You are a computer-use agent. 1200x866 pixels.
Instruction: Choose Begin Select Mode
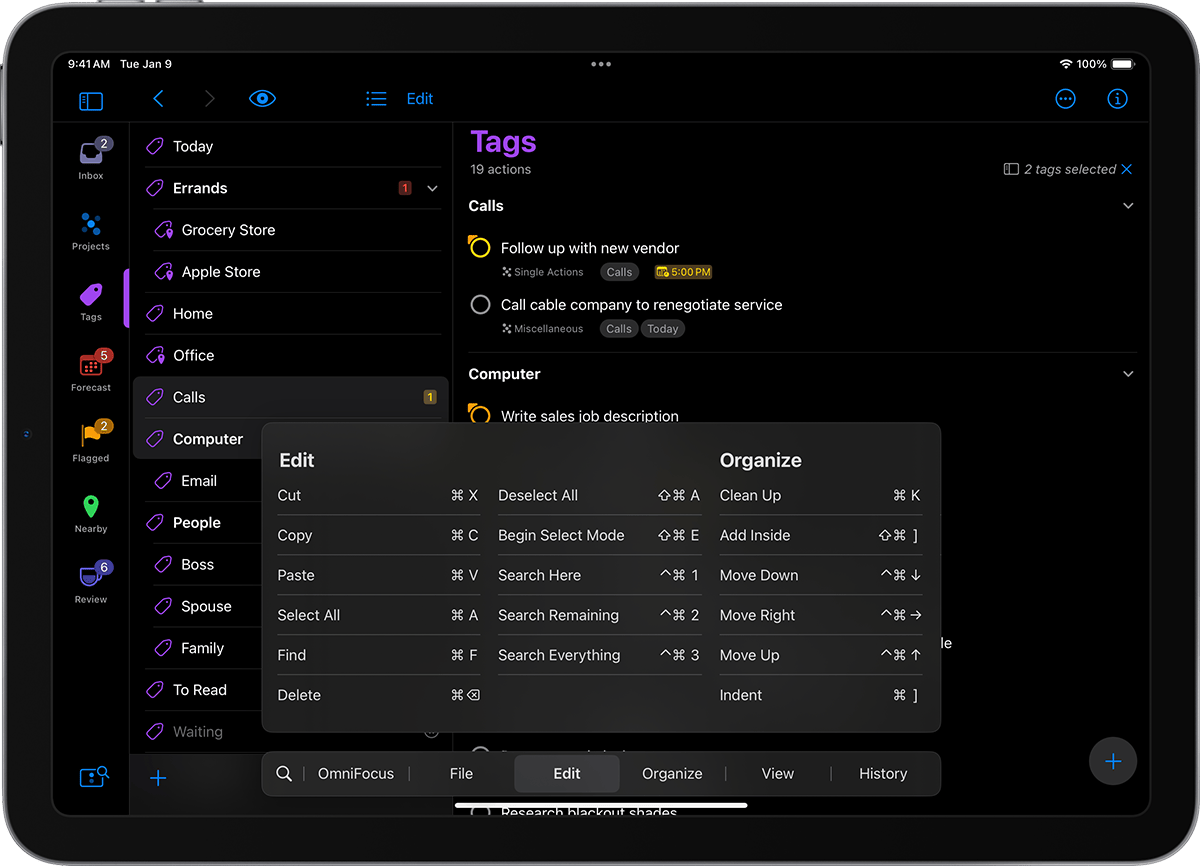click(x=599, y=535)
